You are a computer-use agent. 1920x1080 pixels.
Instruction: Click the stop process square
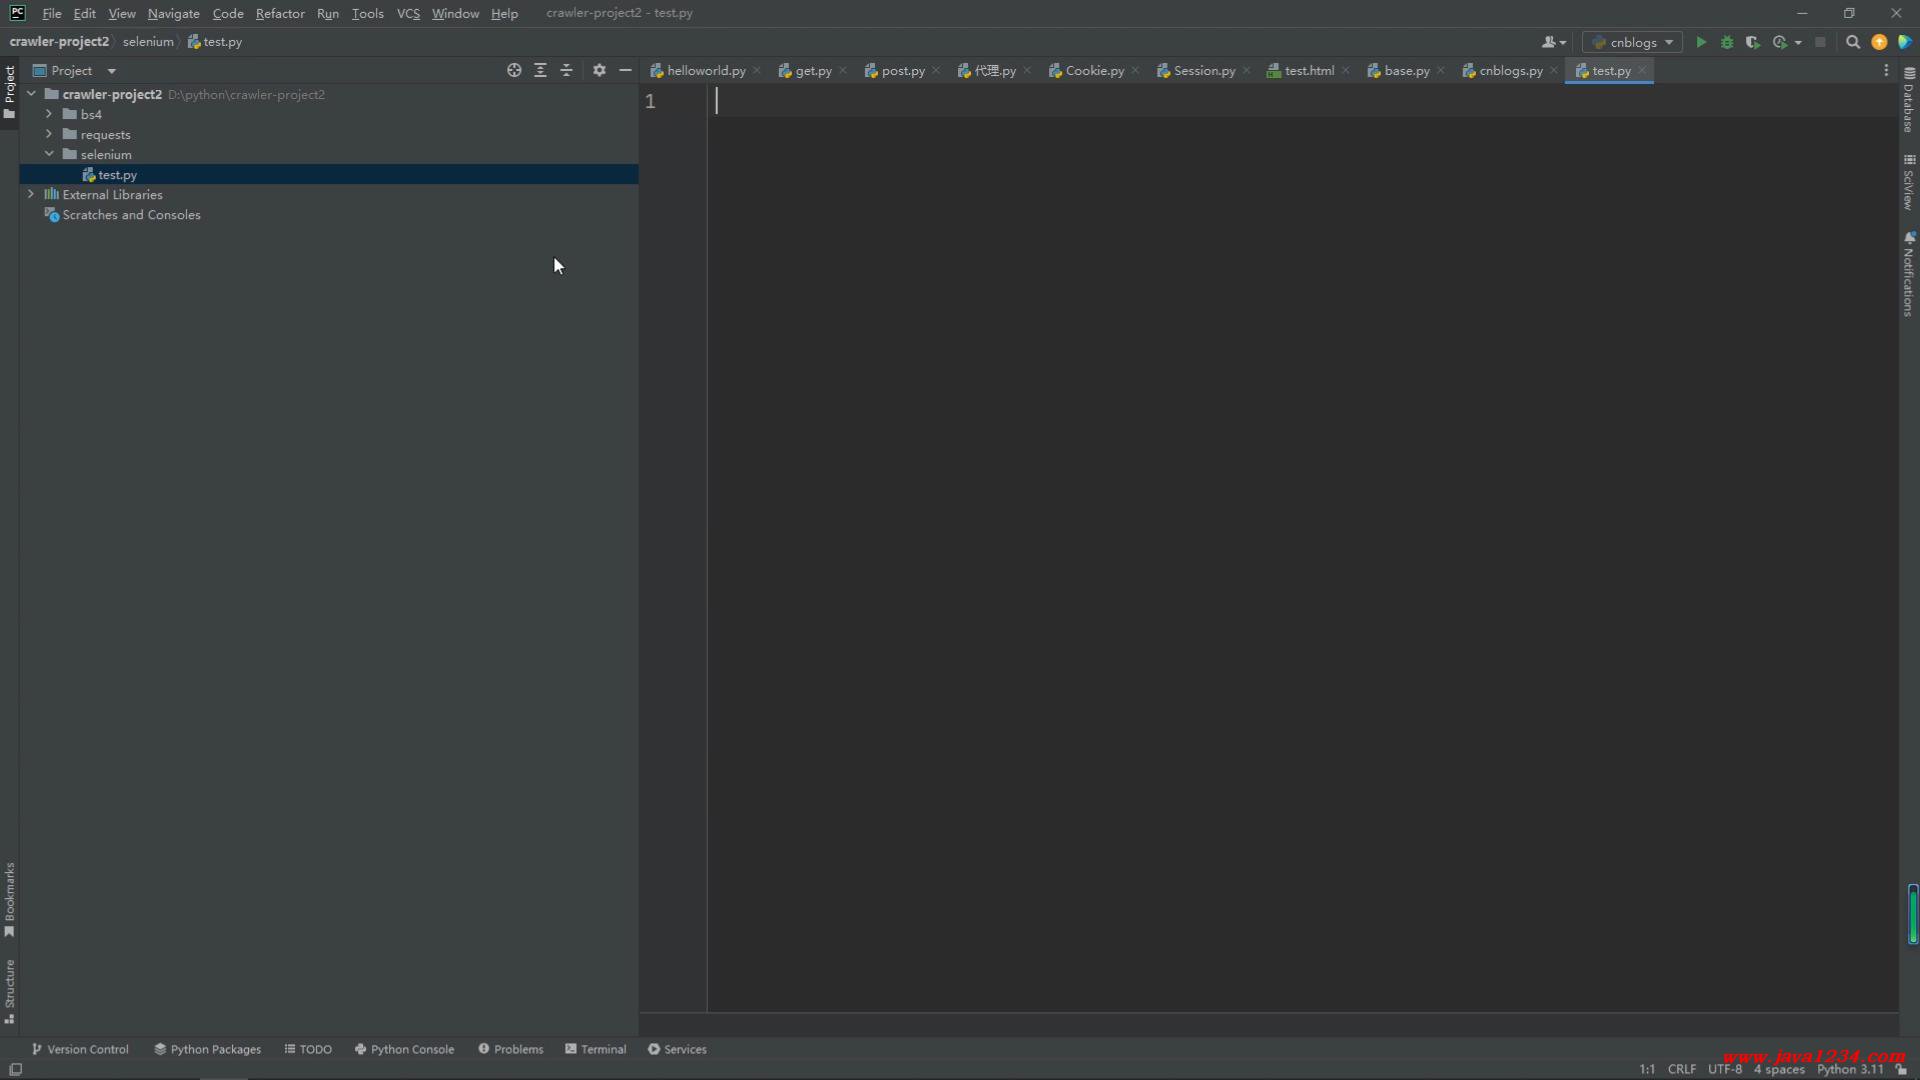point(1820,42)
